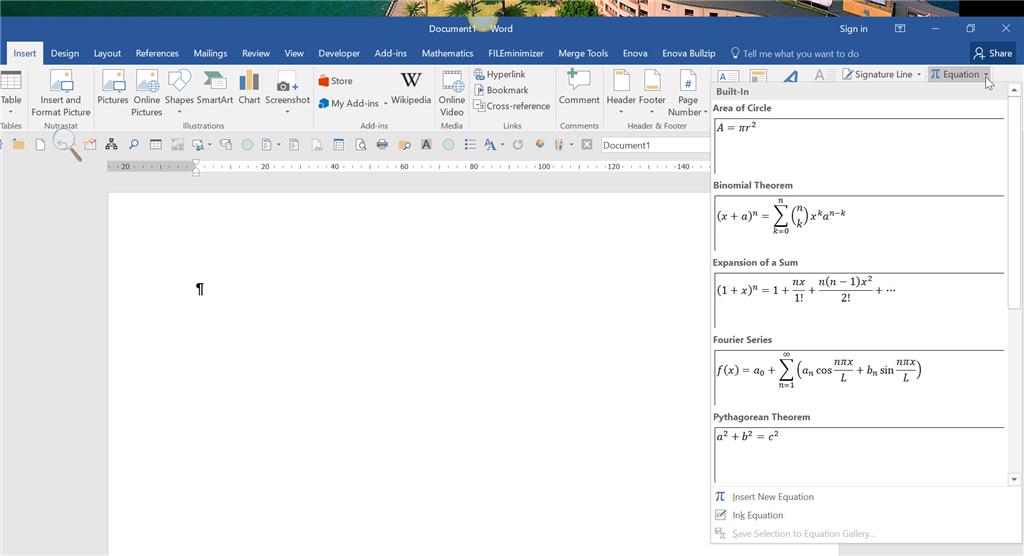This screenshot has width=1024, height=556.
Task: Click the Text Box icon in ribbon
Action: pos(728,76)
